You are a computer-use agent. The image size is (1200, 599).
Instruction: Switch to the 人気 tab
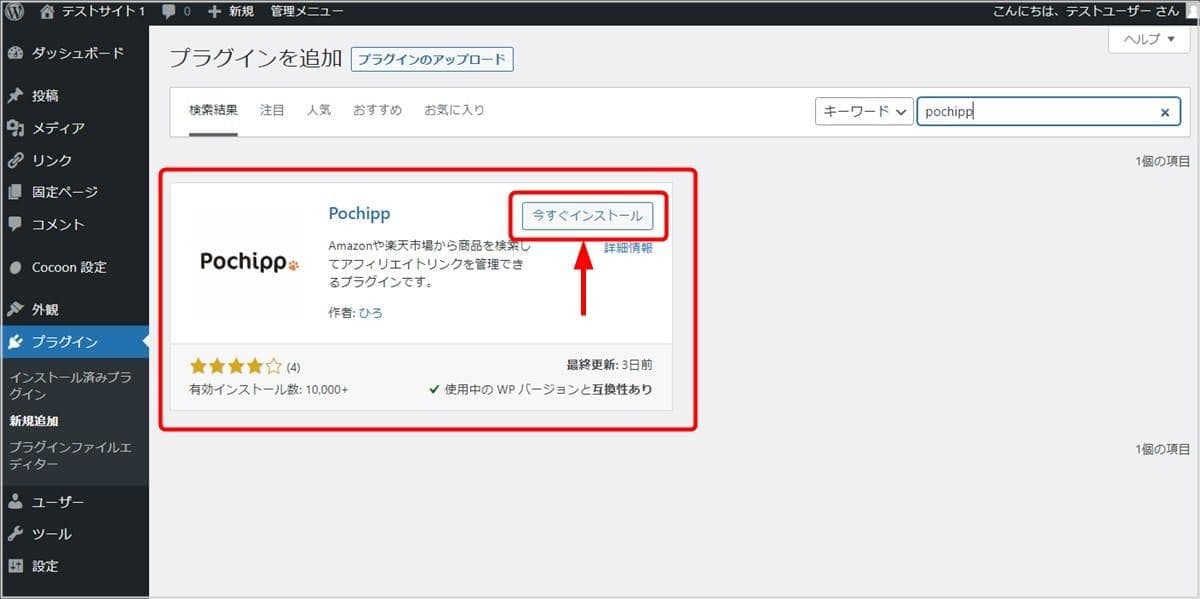click(319, 110)
